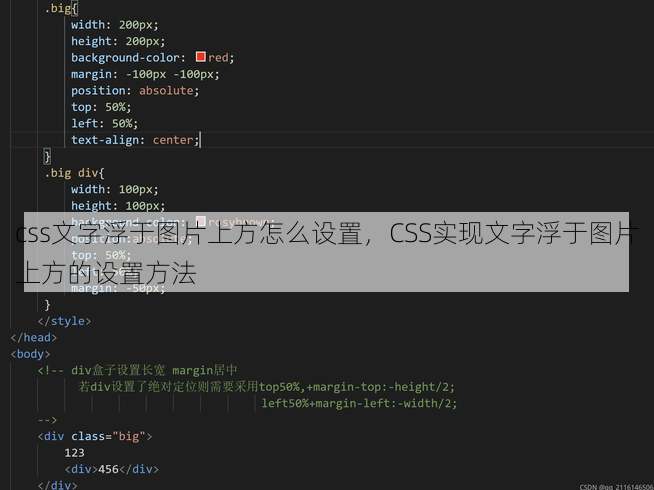
Task: Click the '<div>456</div>' line
Action: point(111,469)
